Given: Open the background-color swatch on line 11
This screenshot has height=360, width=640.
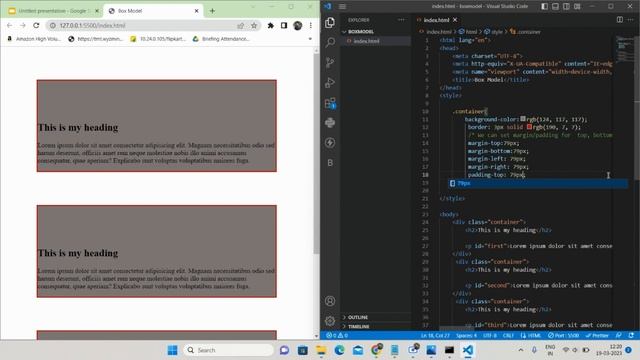Looking at the screenshot, I should [x=523, y=119].
